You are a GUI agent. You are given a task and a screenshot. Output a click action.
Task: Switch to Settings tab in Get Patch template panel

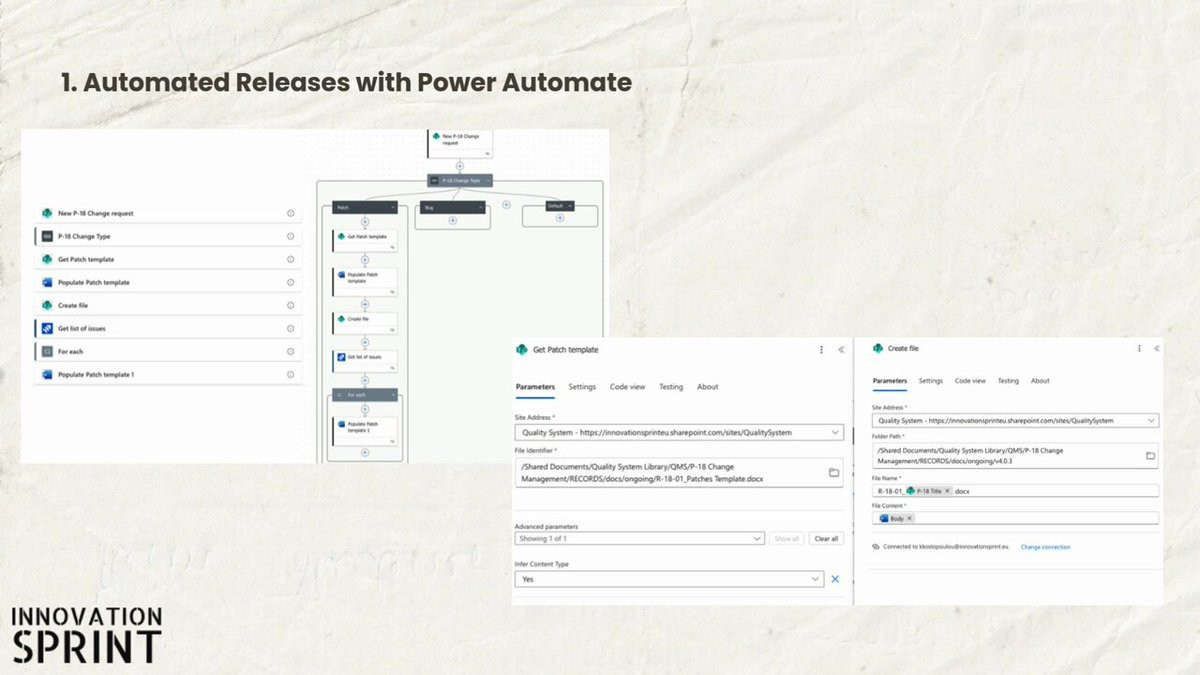click(582, 387)
